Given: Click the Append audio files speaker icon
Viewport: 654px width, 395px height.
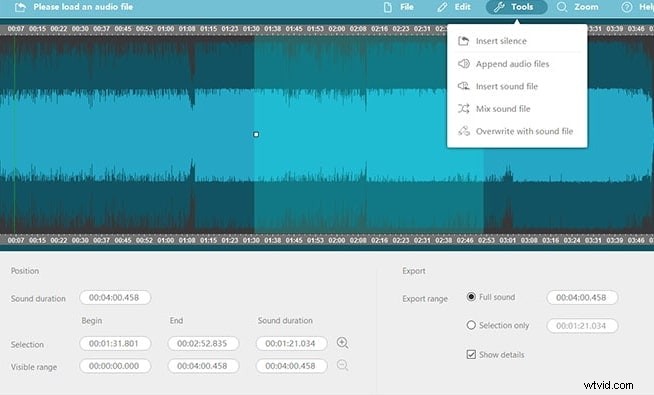Looking at the screenshot, I should point(463,63).
